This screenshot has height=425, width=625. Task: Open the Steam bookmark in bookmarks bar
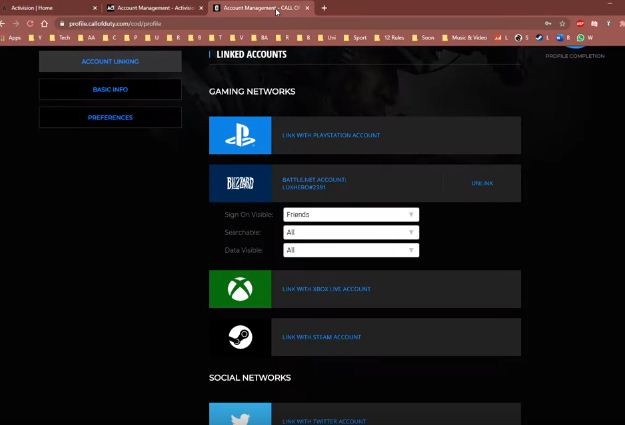coord(542,38)
